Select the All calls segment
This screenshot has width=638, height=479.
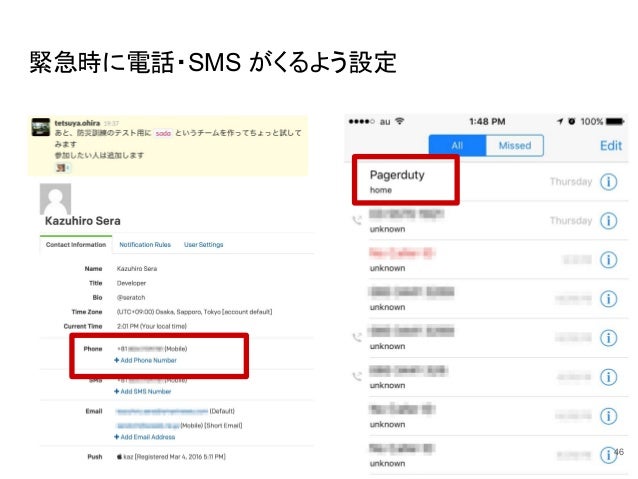(x=457, y=145)
